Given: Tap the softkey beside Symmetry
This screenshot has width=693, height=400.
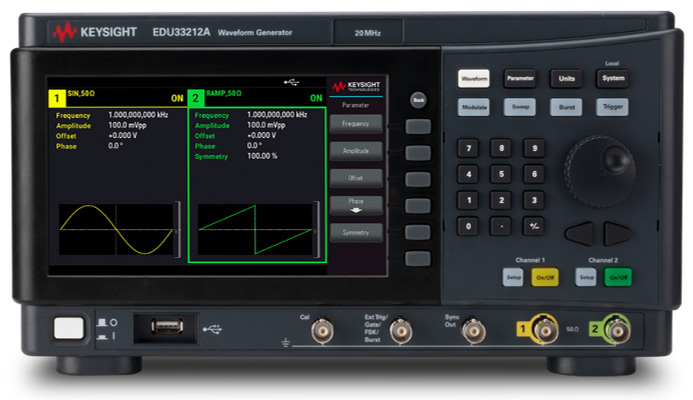Looking at the screenshot, I should point(418,232).
